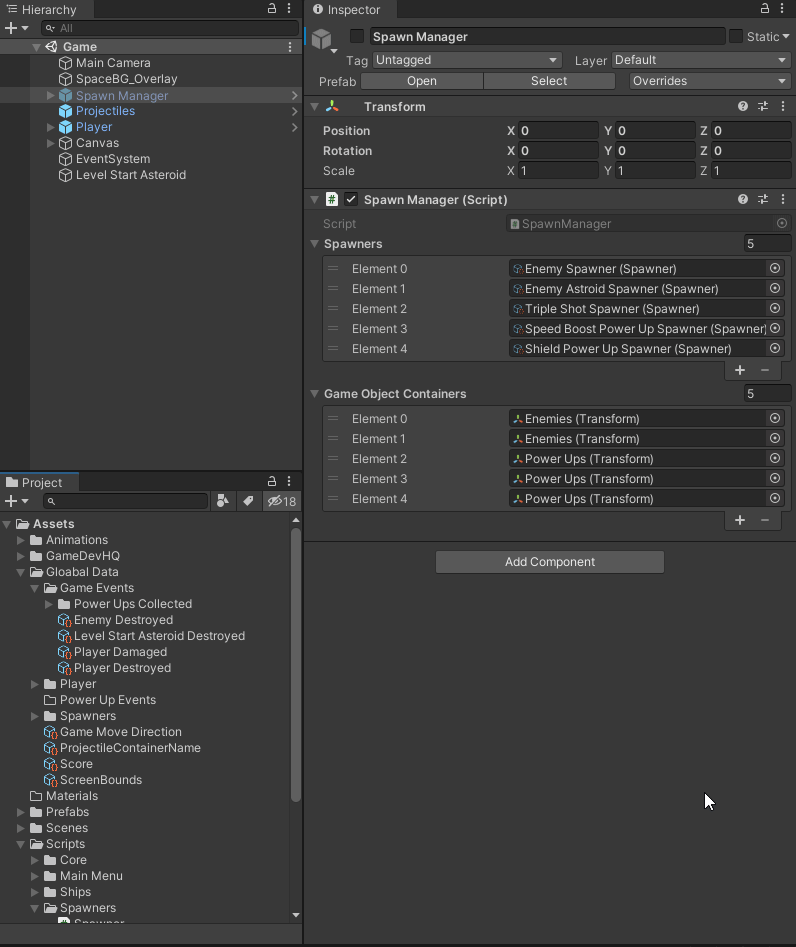Screen dimensions: 796x947
Task: Click the Hierarchy search field
Action: coord(170,28)
